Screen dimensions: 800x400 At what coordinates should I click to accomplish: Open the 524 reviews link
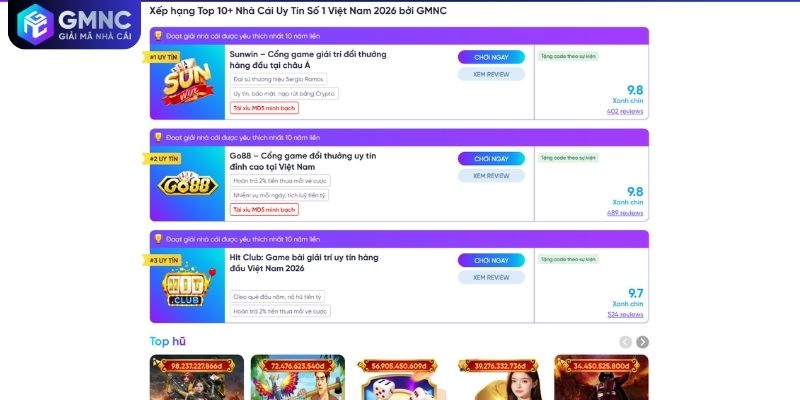coord(626,314)
